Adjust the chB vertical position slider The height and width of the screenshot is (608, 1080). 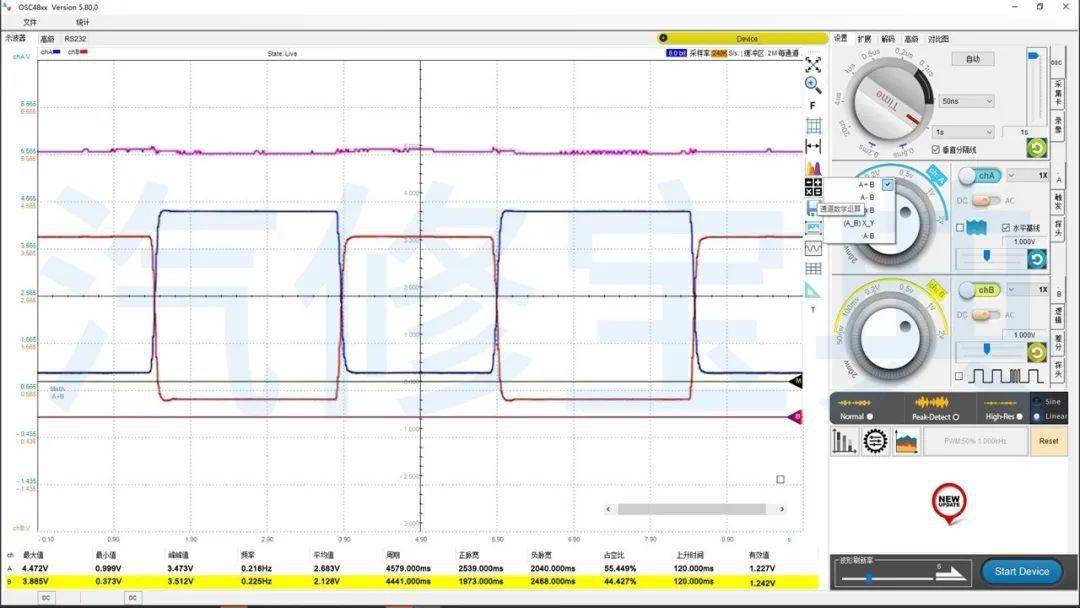(x=987, y=350)
